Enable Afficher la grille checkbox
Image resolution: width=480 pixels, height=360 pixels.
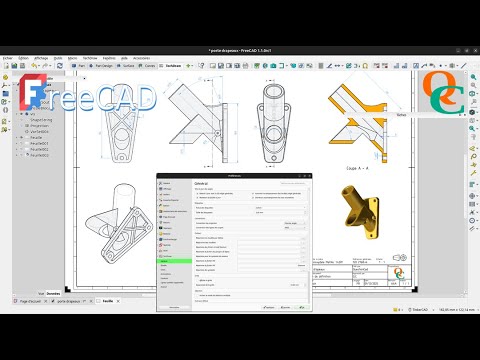tap(197, 280)
